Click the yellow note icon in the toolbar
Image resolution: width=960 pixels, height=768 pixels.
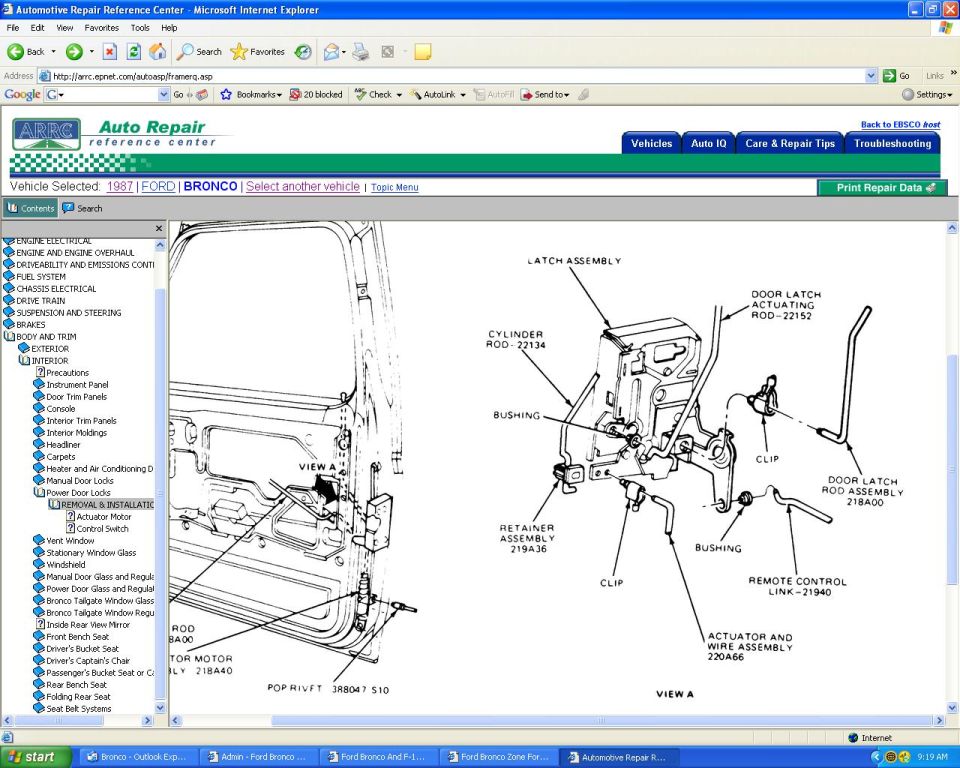pyautogui.click(x=422, y=52)
